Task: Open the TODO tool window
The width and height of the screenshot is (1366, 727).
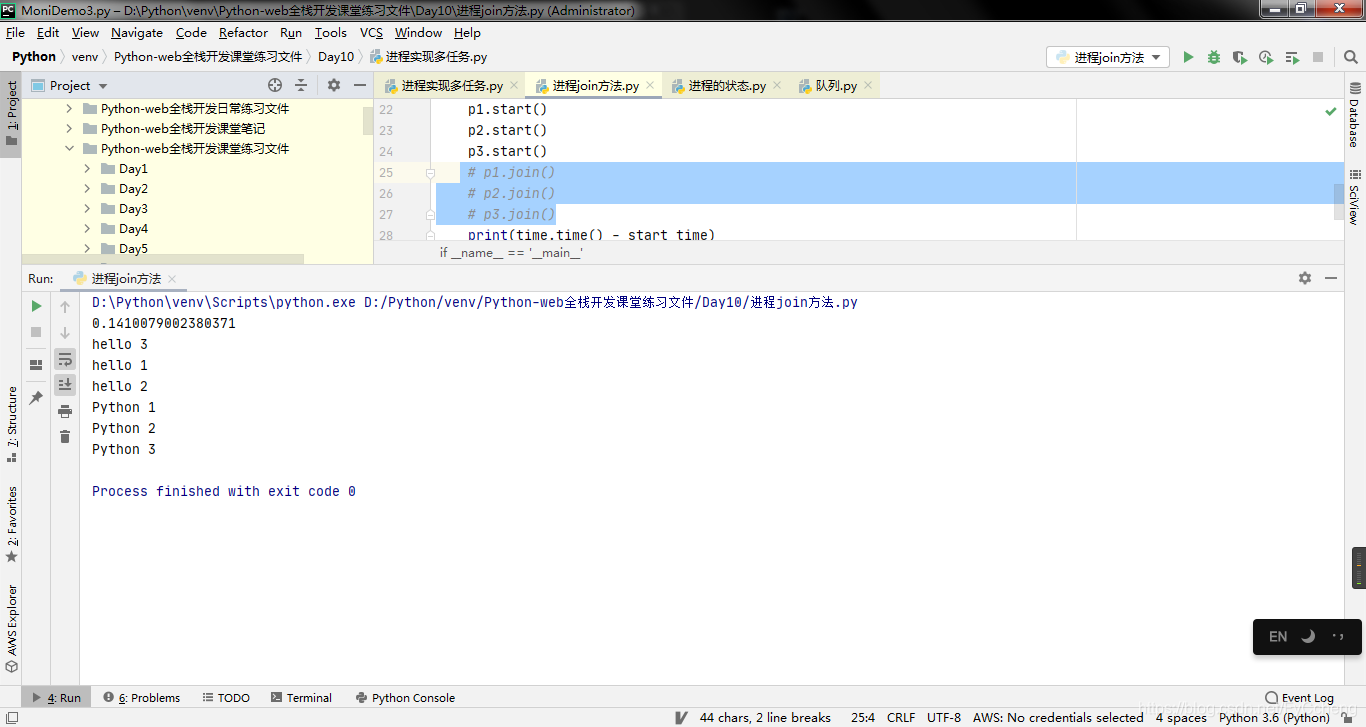Action: pos(226,698)
